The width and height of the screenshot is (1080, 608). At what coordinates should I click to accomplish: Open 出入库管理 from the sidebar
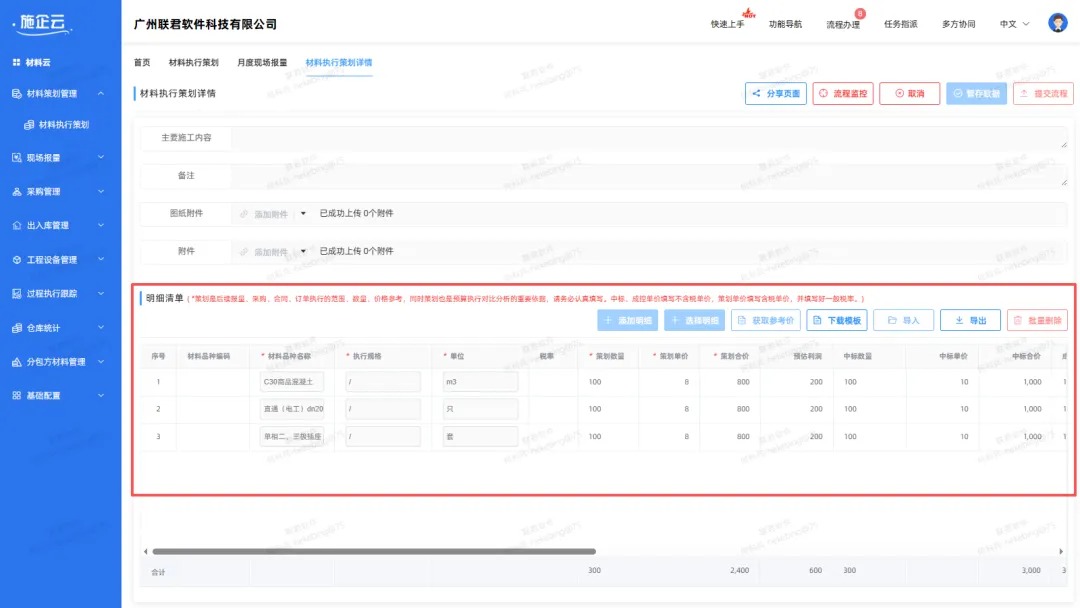[15, 225]
